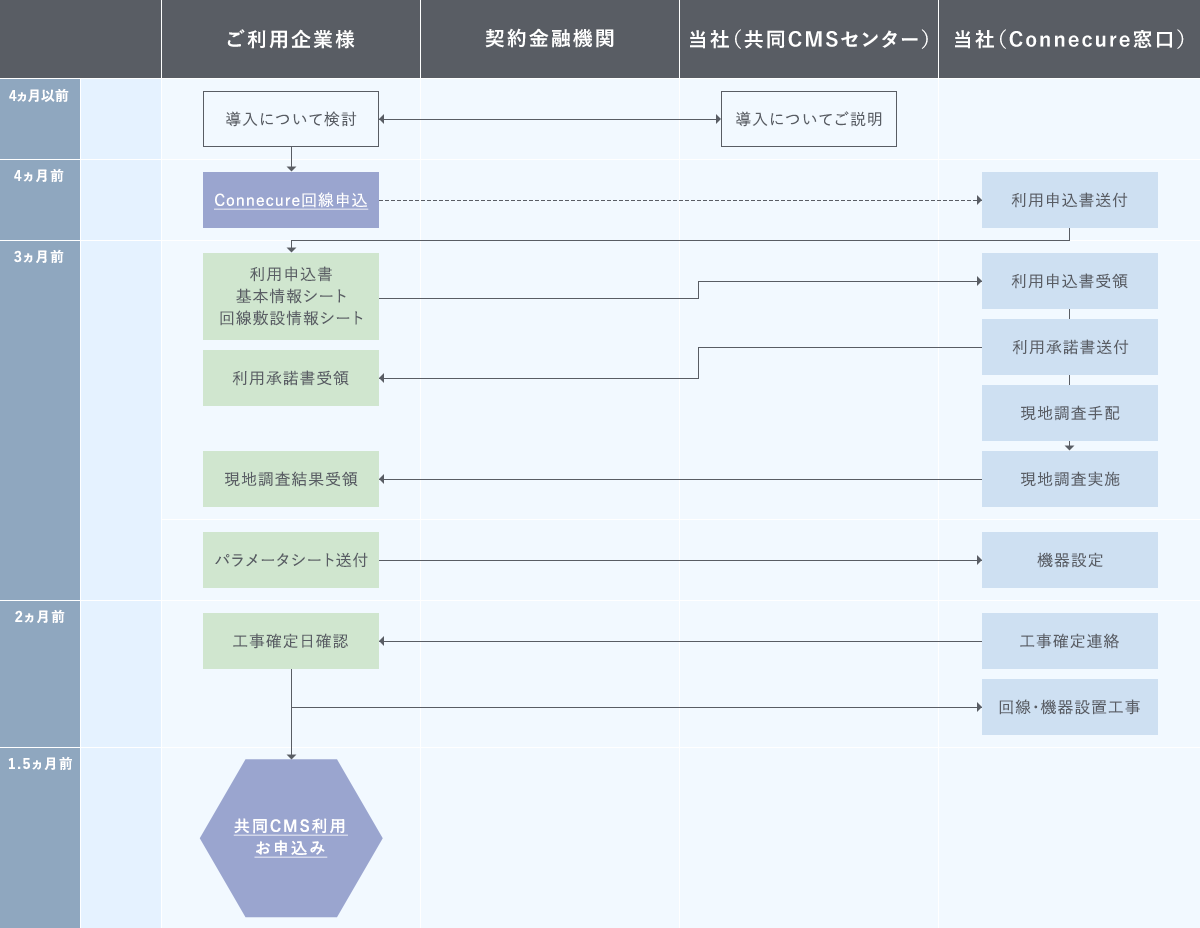Select the 現地調査手配 step box
The image size is (1200, 928).
1069,413
